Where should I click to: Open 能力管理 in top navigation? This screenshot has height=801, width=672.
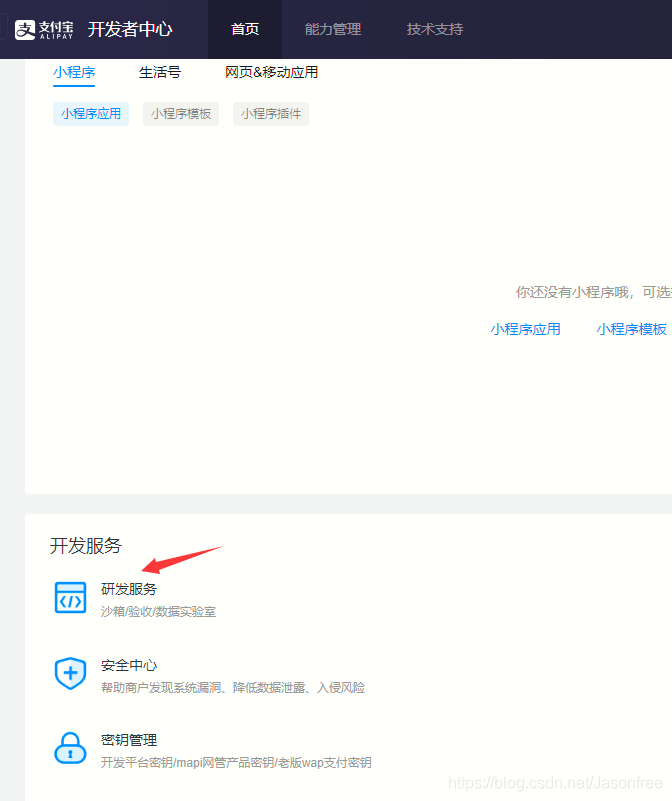(333, 29)
